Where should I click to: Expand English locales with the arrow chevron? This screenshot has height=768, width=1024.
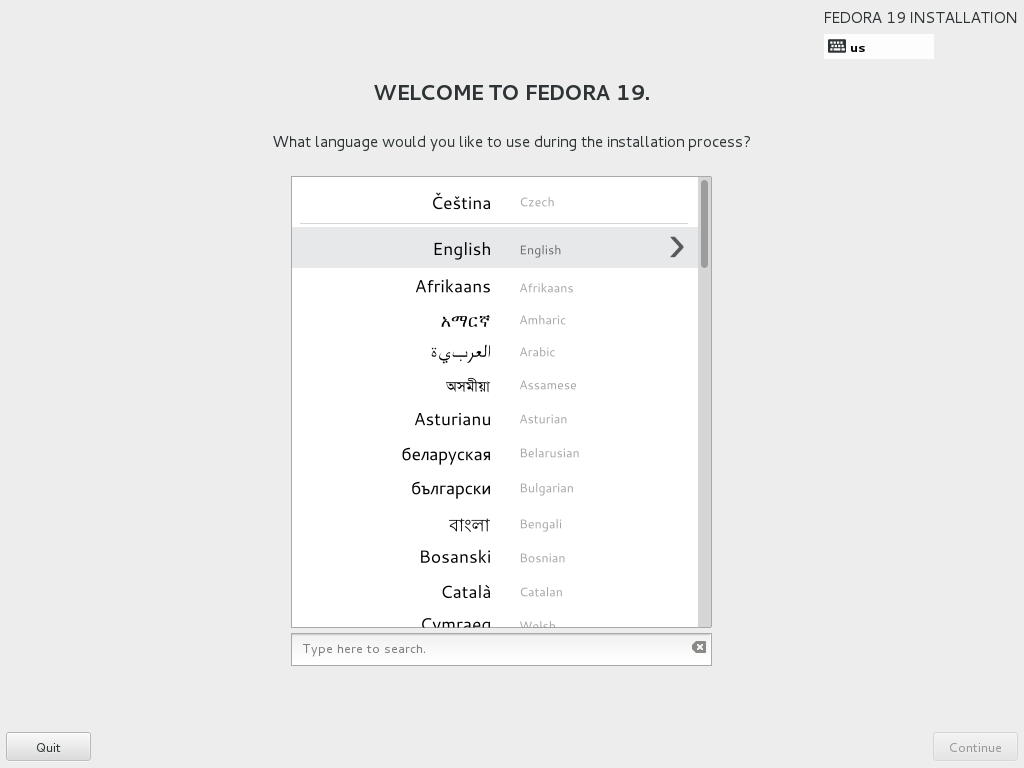pos(677,248)
